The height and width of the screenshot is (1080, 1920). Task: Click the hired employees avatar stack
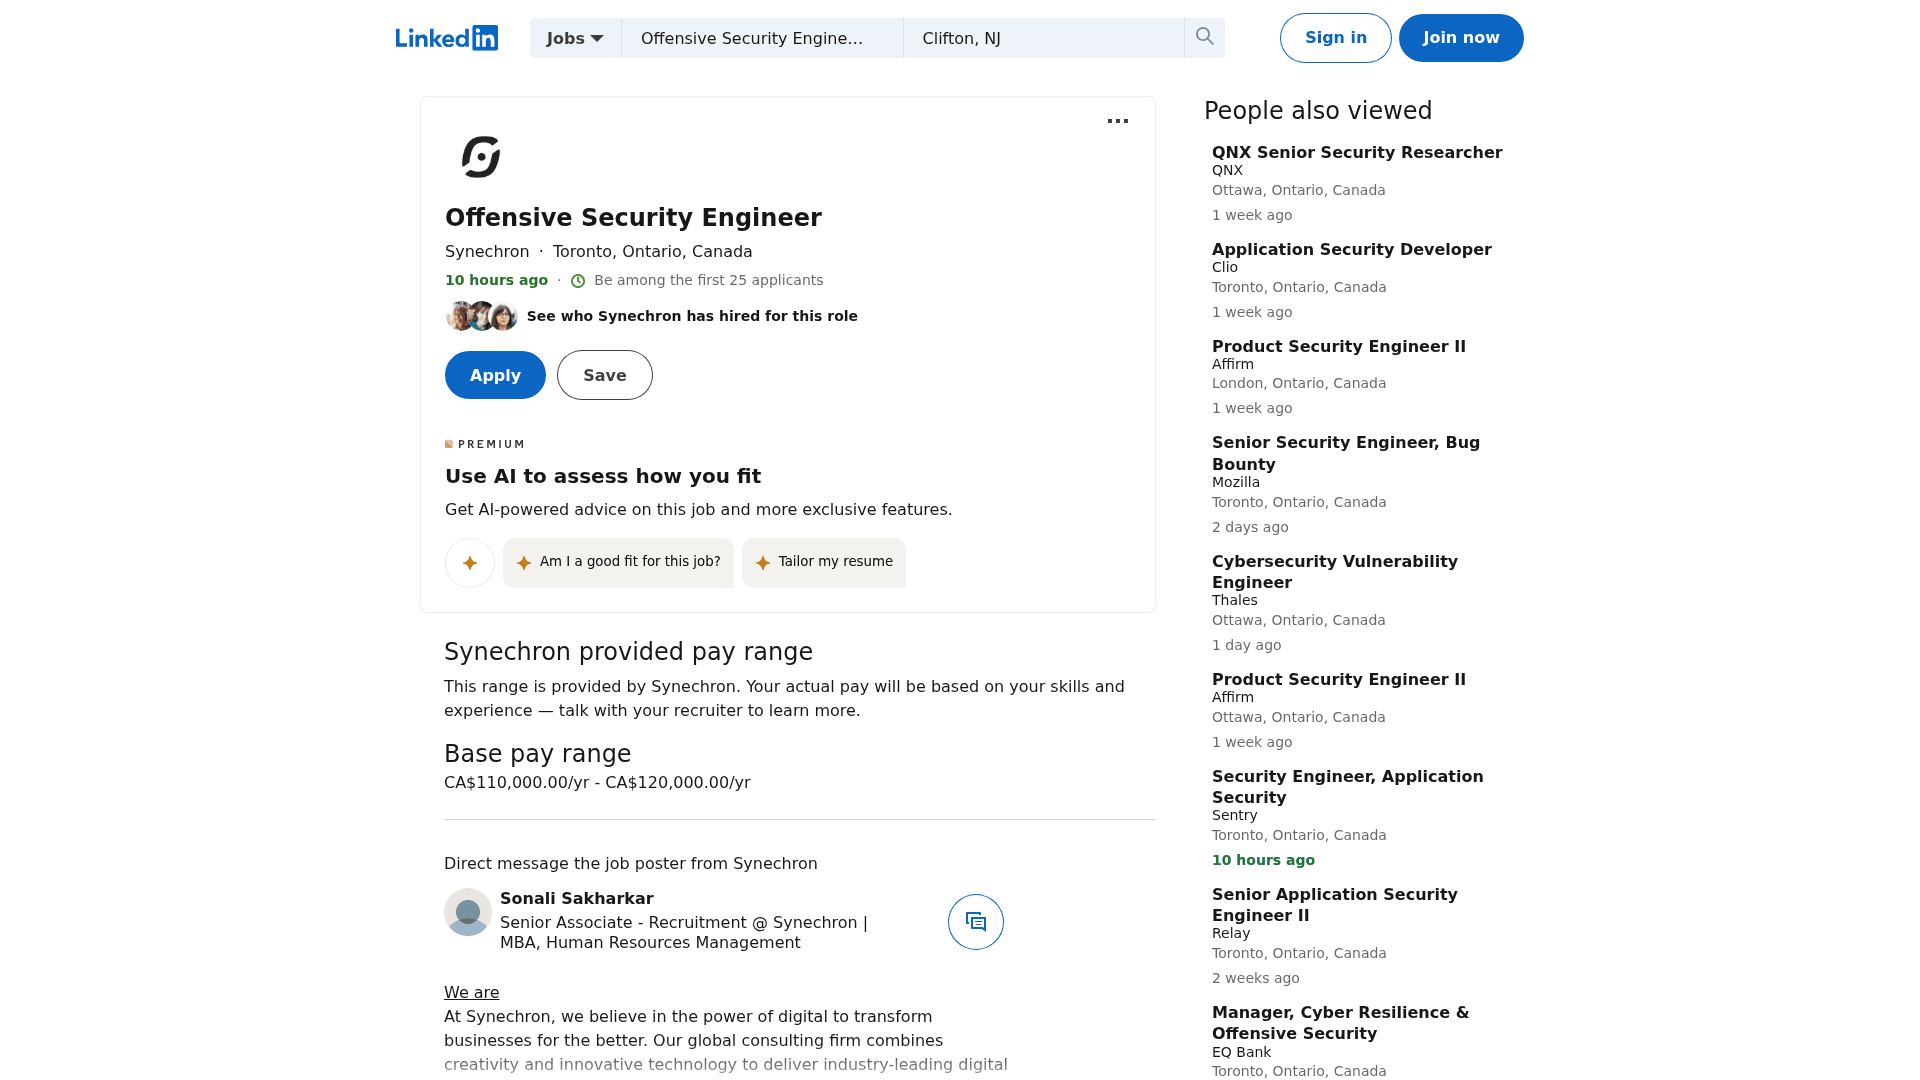pos(482,316)
